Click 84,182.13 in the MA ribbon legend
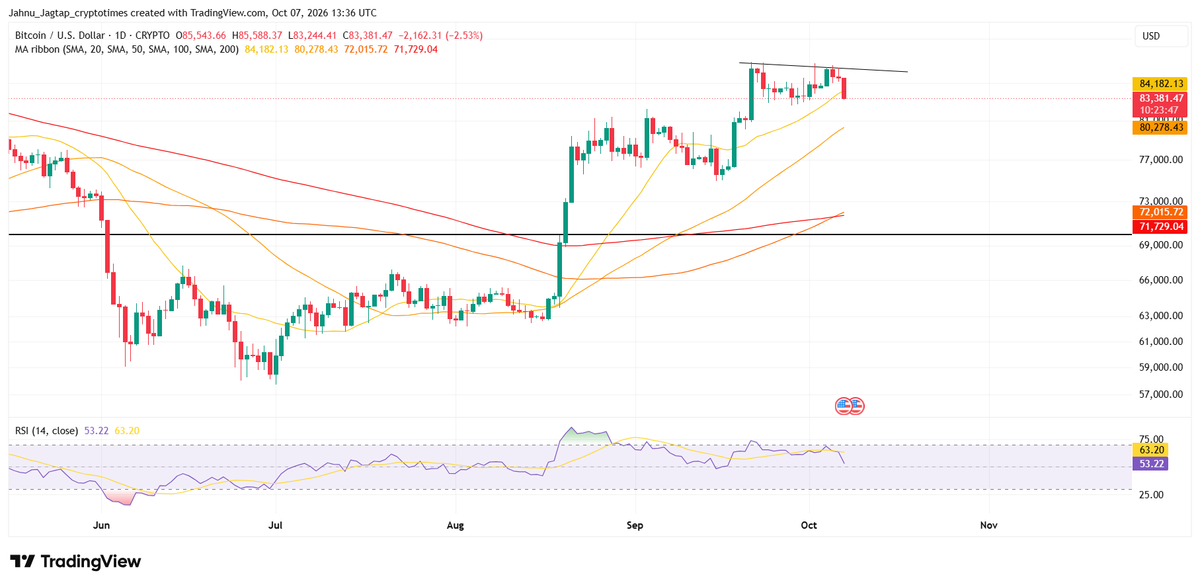Image resolution: width=1200 pixels, height=586 pixels. pyautogui.click(x=265, y=50)
